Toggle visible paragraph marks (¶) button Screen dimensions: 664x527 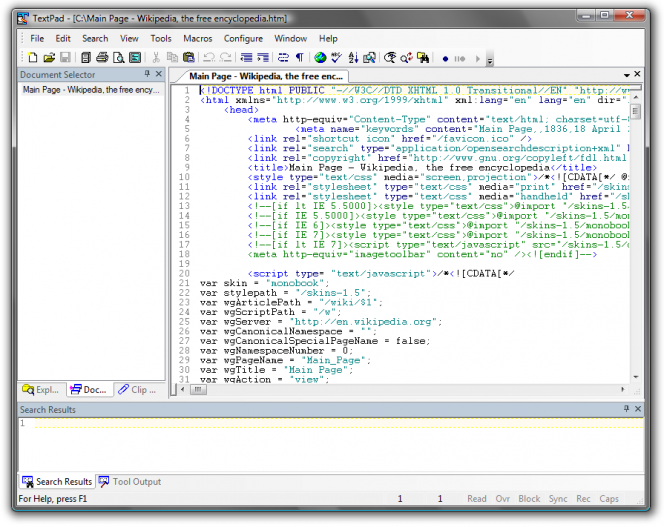[299, 58]
